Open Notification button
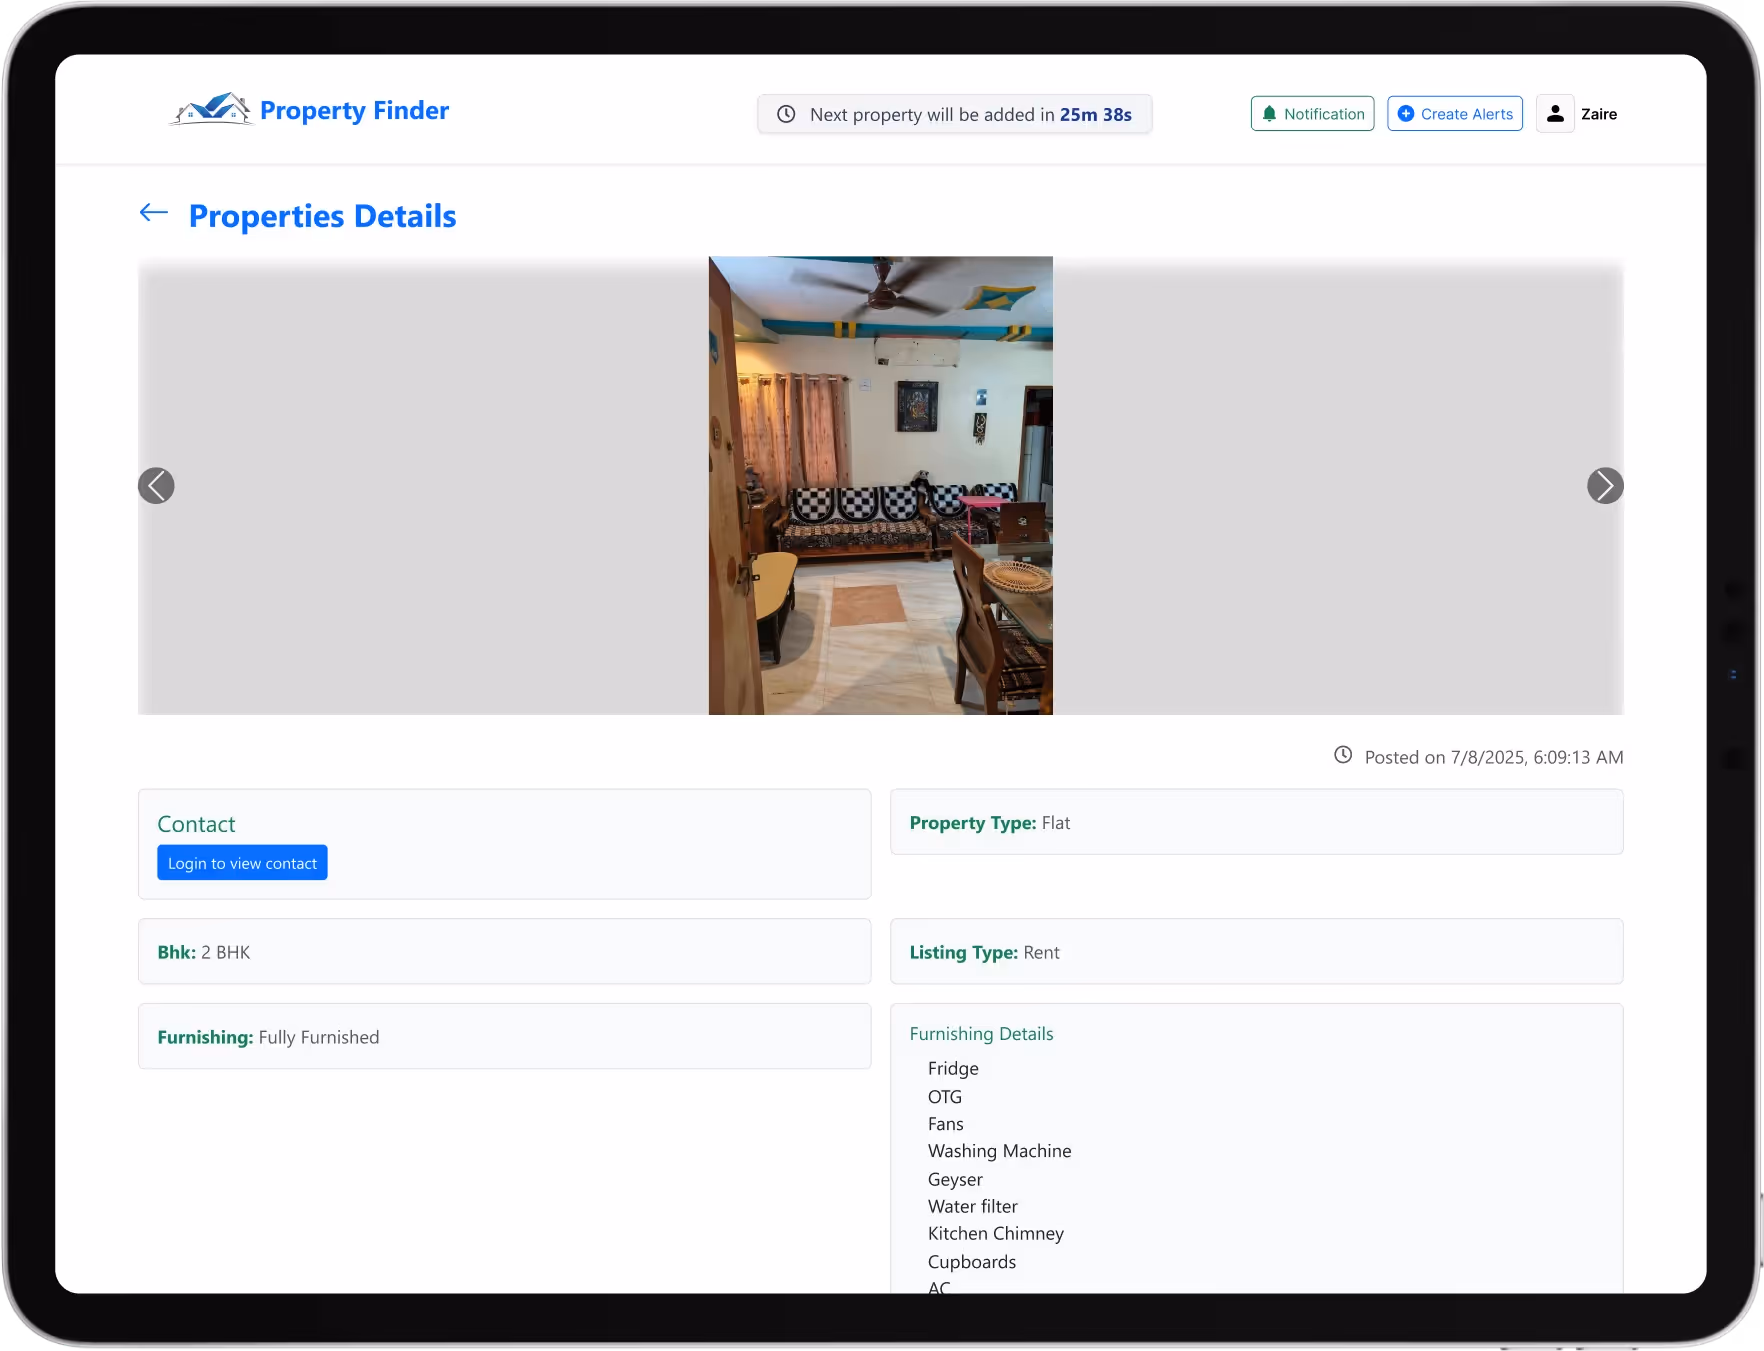 (x=1312, y=114)
